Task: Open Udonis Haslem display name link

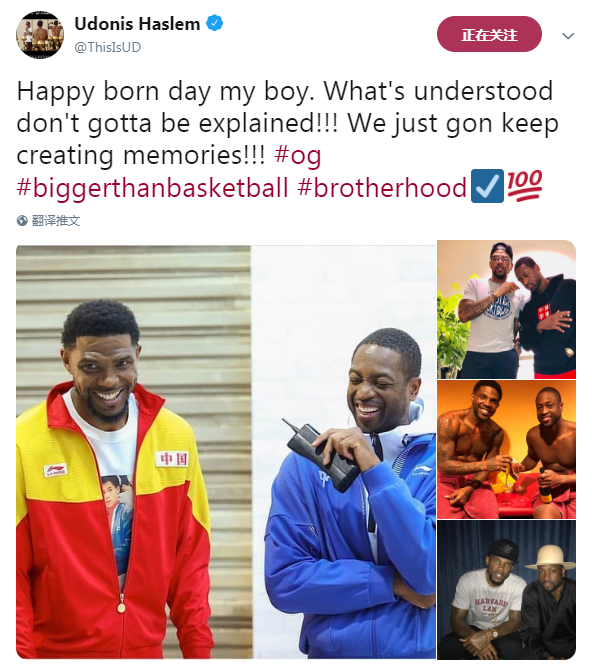Action: click(x=137, y=24)
